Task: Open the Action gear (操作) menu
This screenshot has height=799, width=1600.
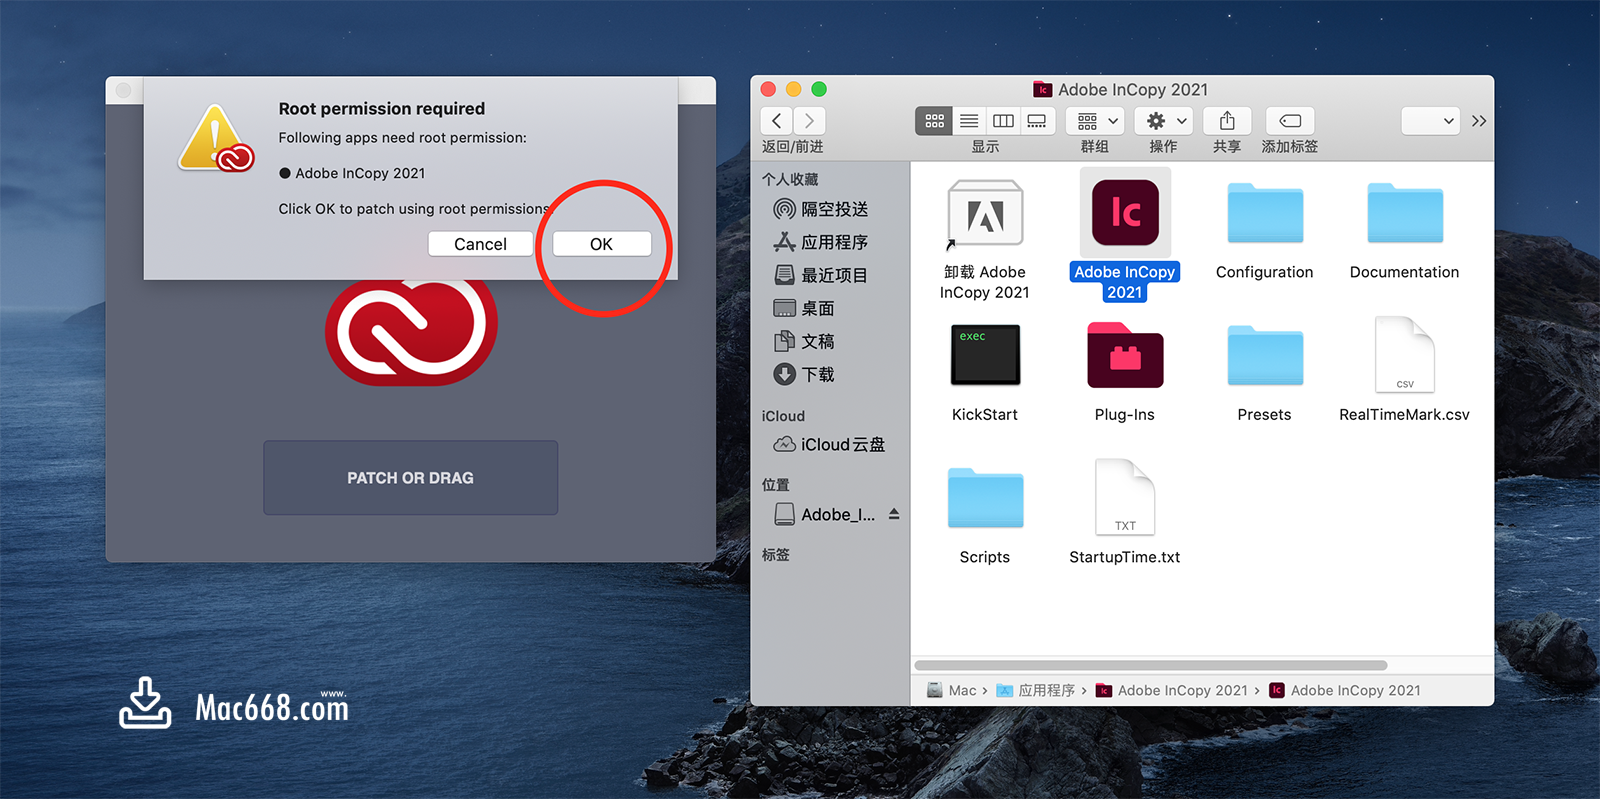Action: click(x=1165, y=121)
